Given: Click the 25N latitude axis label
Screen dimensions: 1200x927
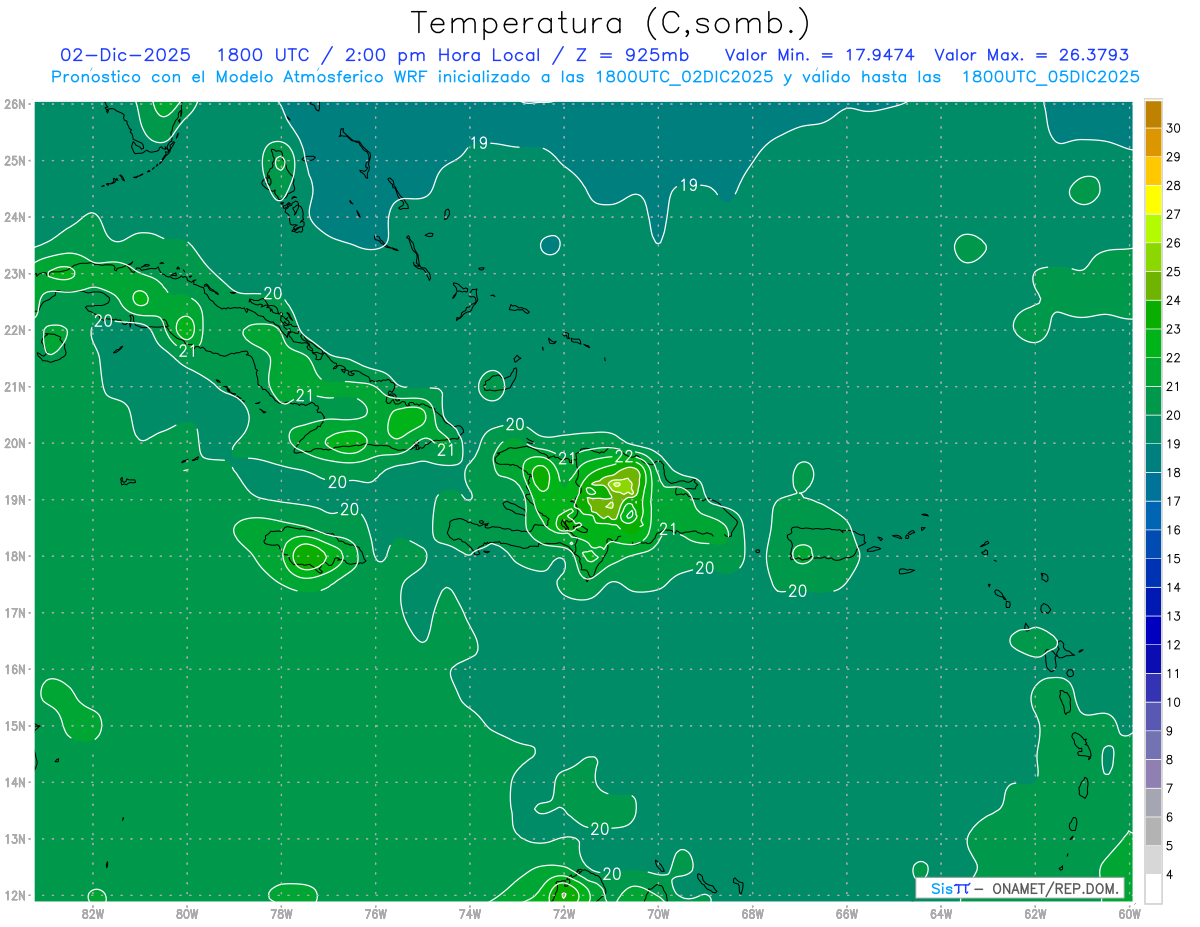Looking at the screenshot, I should point(15,160).
